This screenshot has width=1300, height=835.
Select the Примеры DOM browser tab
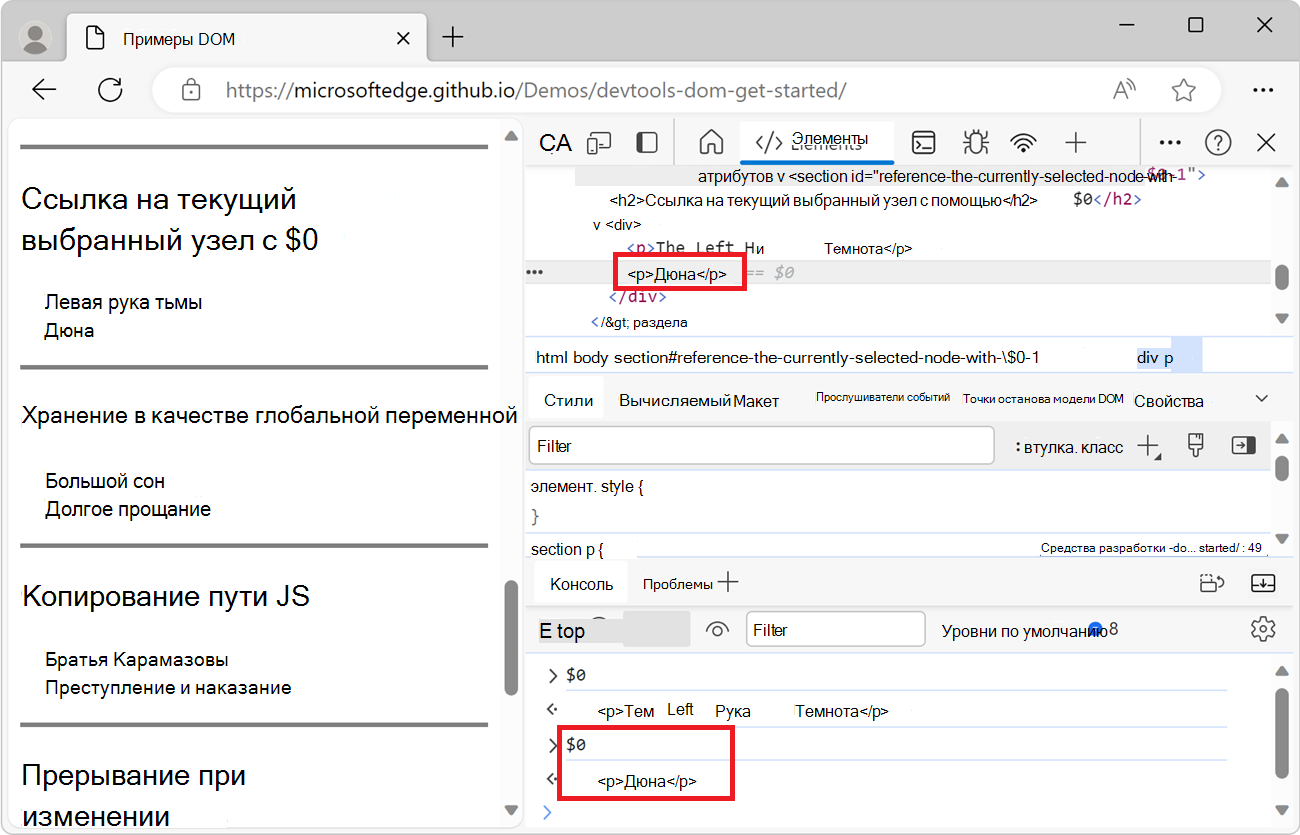pyautogui.click(x=245, y=39)
